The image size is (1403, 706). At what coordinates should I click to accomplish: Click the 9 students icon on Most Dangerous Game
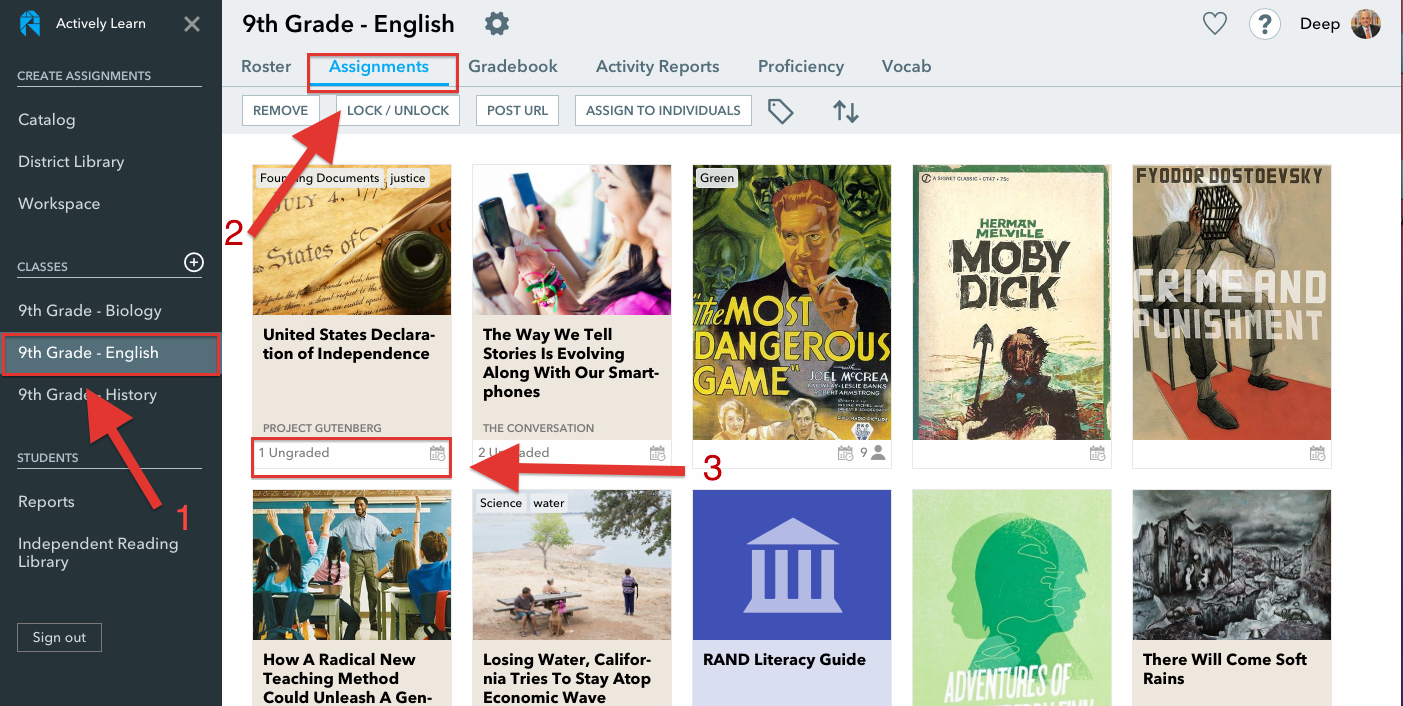pyautogui.click(x=873, y=453)
